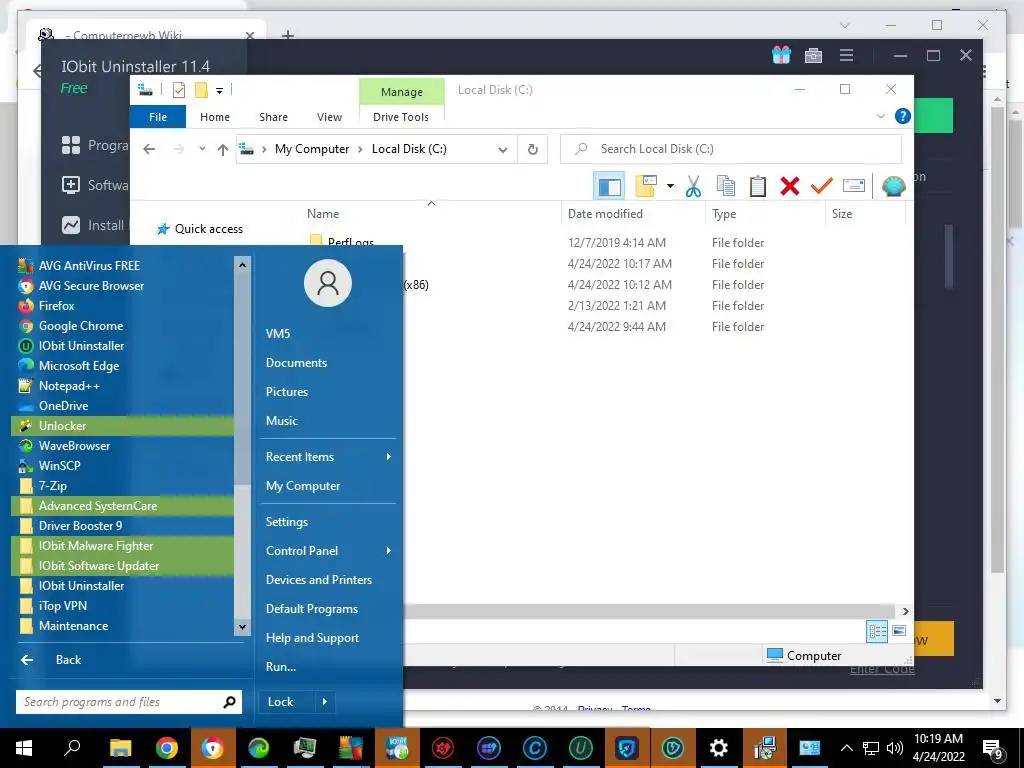Click My Computer breadcrumb in address bar
Screen dimensions: 1024x768
312,149
